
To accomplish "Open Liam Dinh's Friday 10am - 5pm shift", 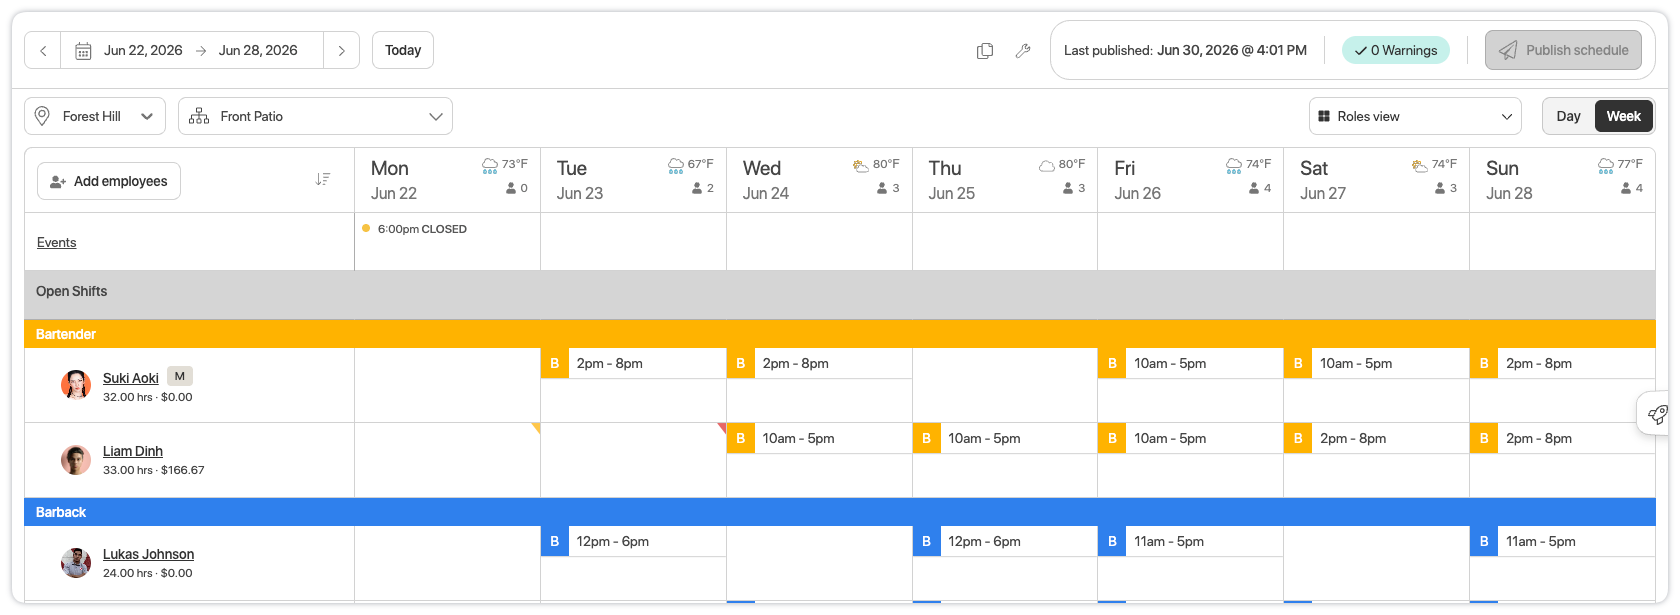I will tap(1190, 438).
